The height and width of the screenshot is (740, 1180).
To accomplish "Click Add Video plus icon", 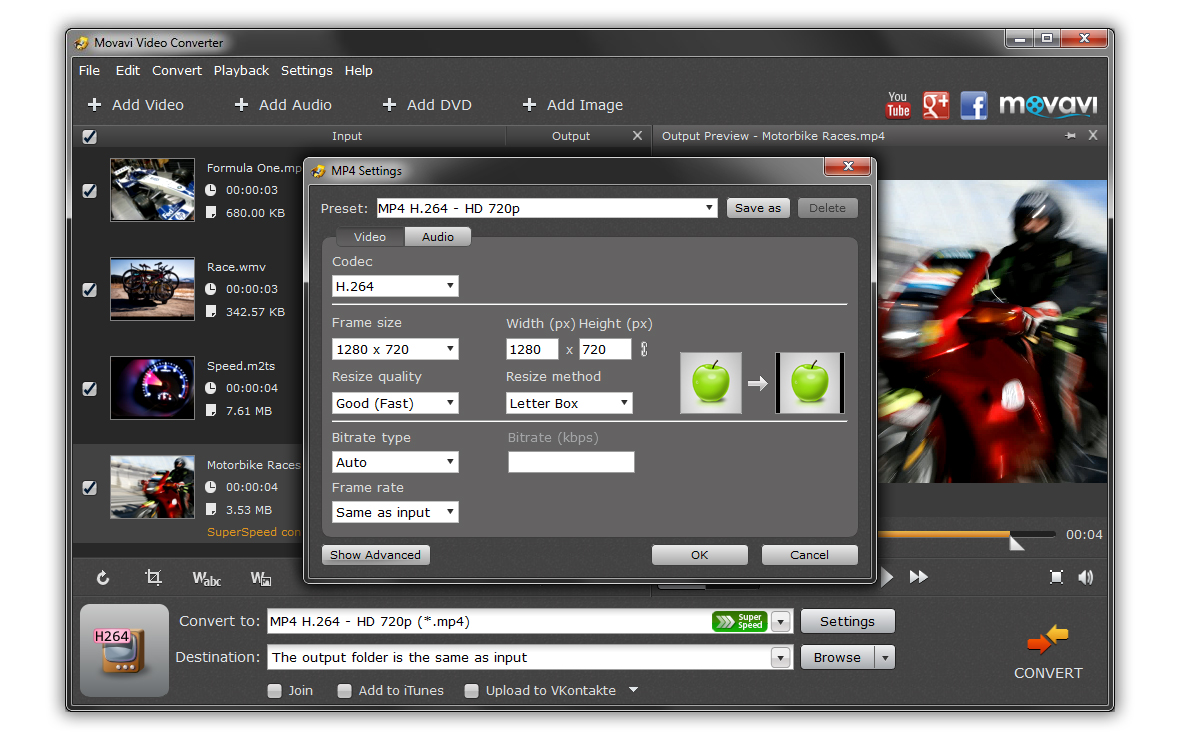I will pyautogui.click(x=94, y=105).
